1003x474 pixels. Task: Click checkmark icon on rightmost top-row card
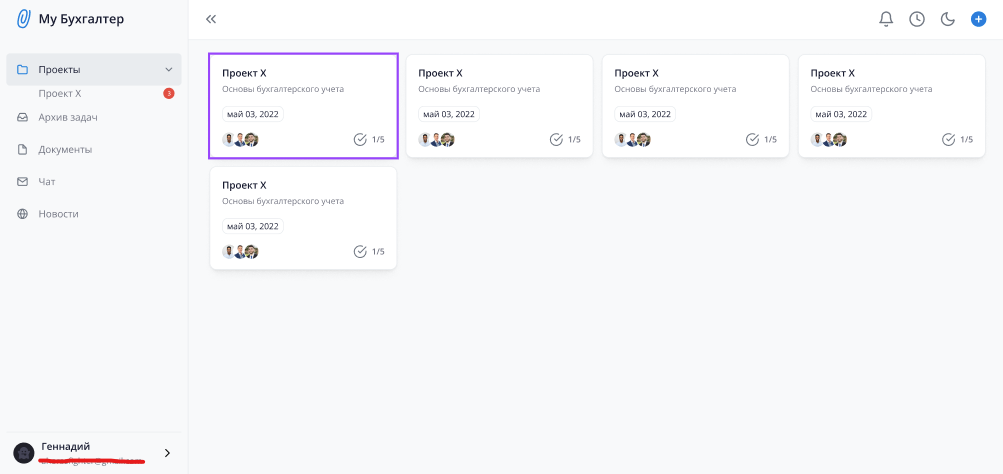pos(949,139)
